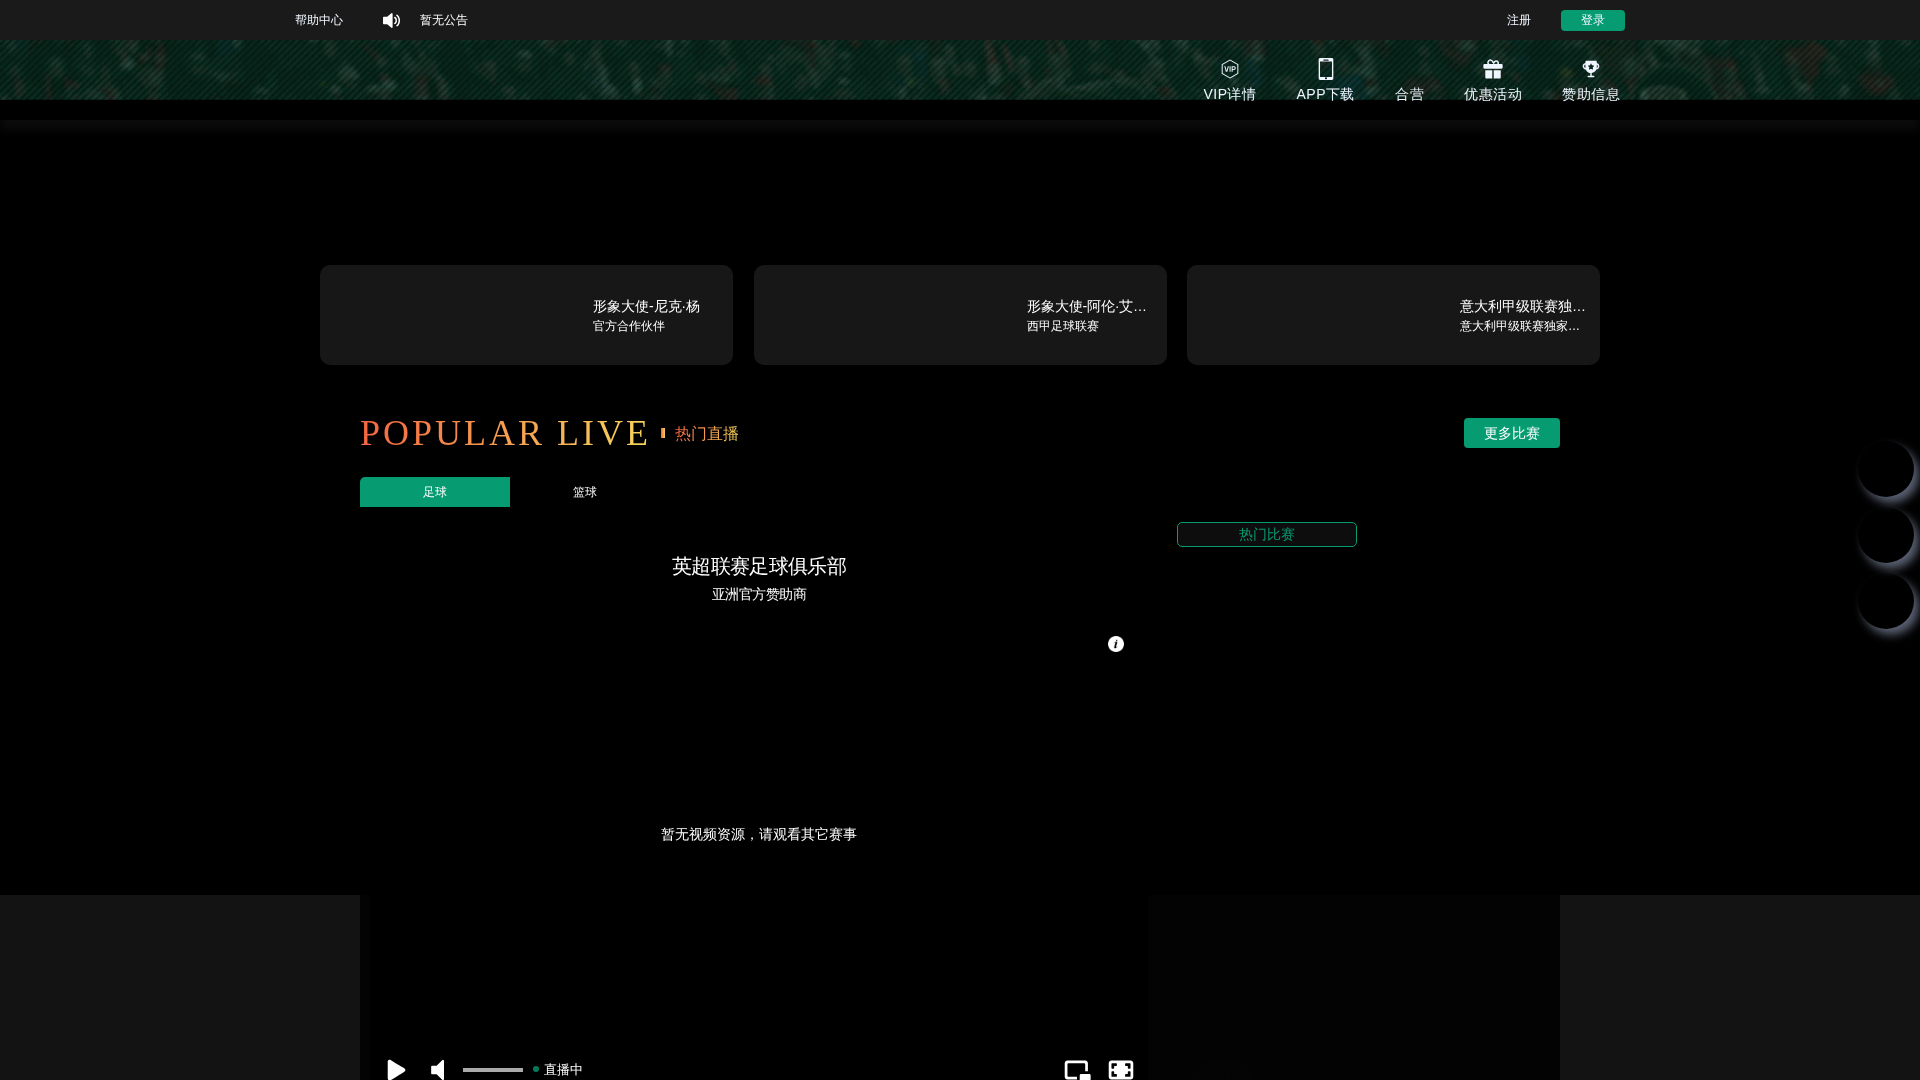Viewport: 1920px width, 1080px height.
Task: Click the 亚洲官方赞助商 subtitle
Action: 759,594
